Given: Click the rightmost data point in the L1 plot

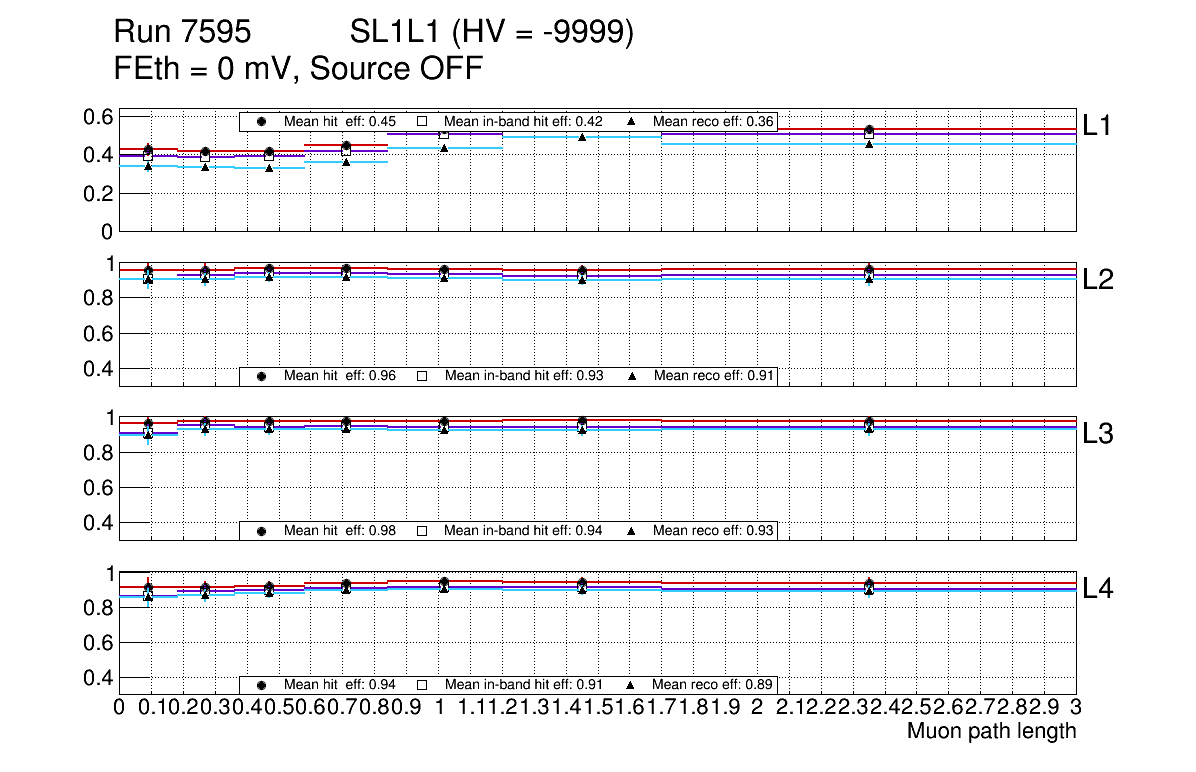Looking at the screenshot, I should (x=869, y=131).
